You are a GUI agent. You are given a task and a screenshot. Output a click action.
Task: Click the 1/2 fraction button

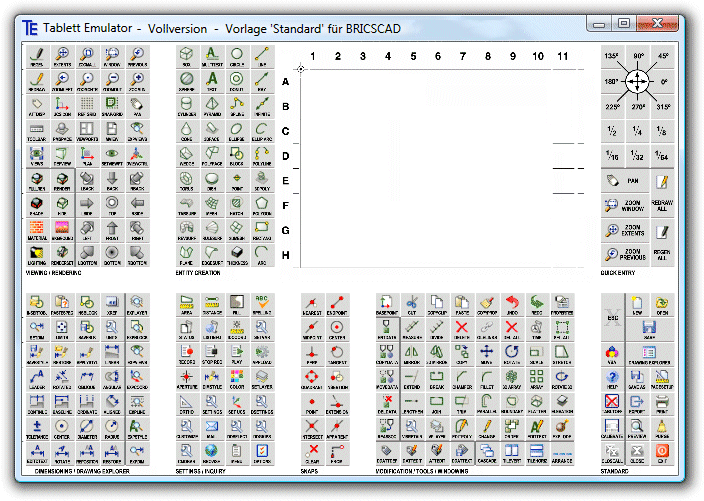(612, 131)
